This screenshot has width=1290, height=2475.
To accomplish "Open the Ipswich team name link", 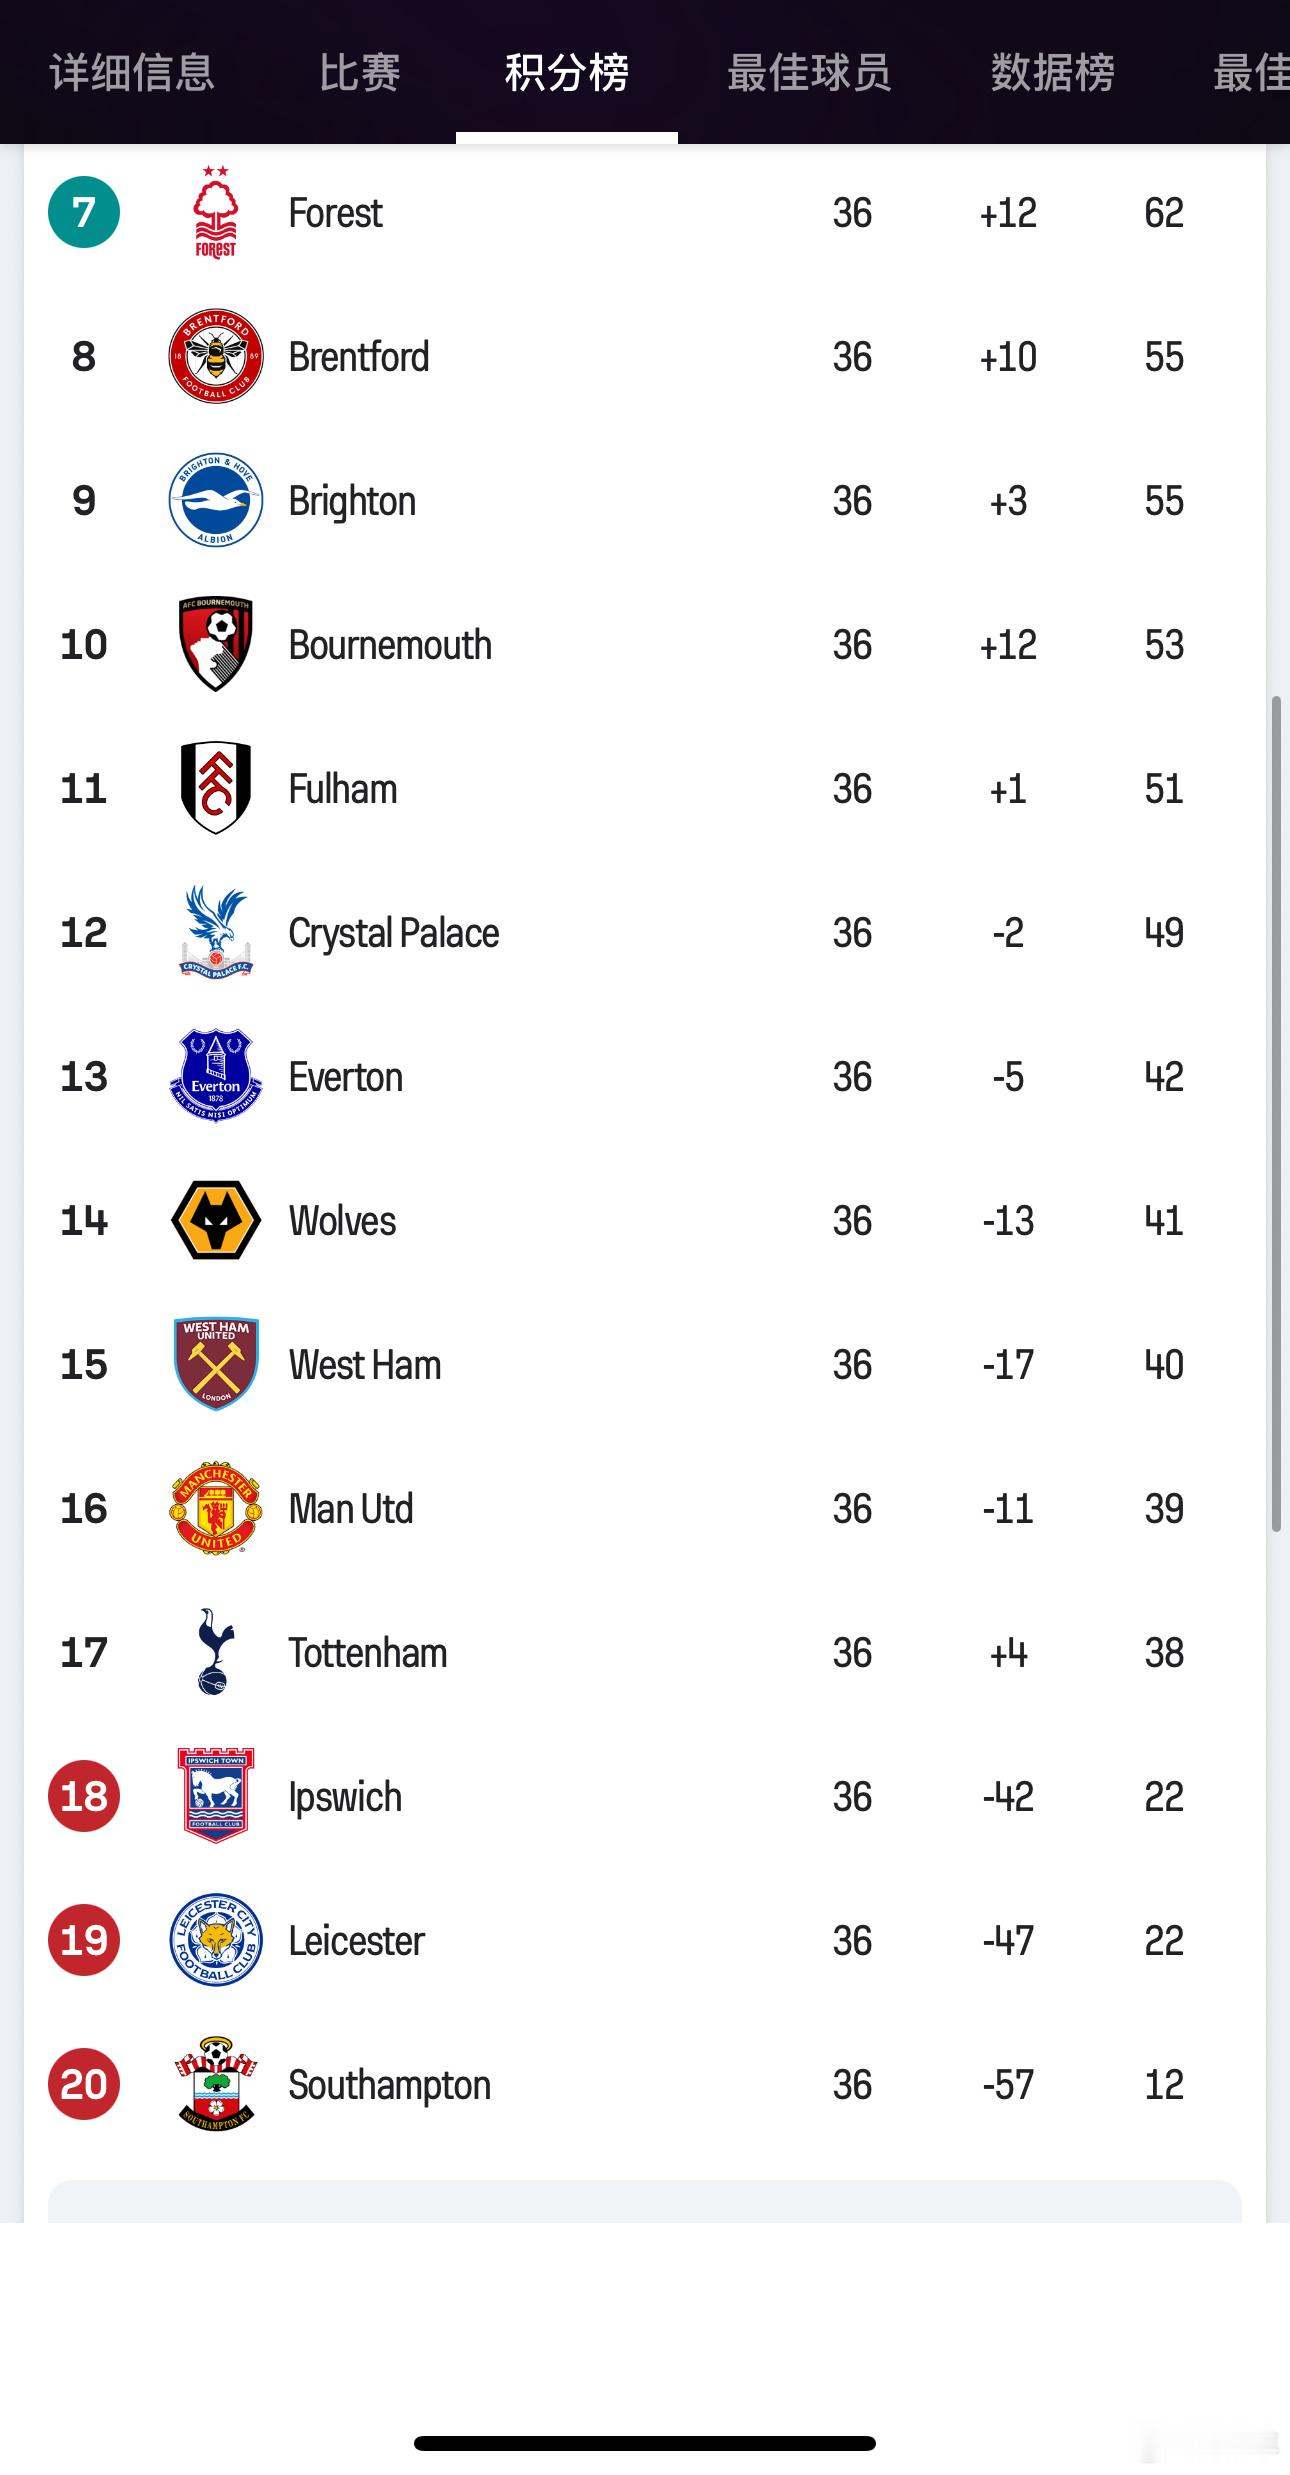I will click(x=345, y=1796).
